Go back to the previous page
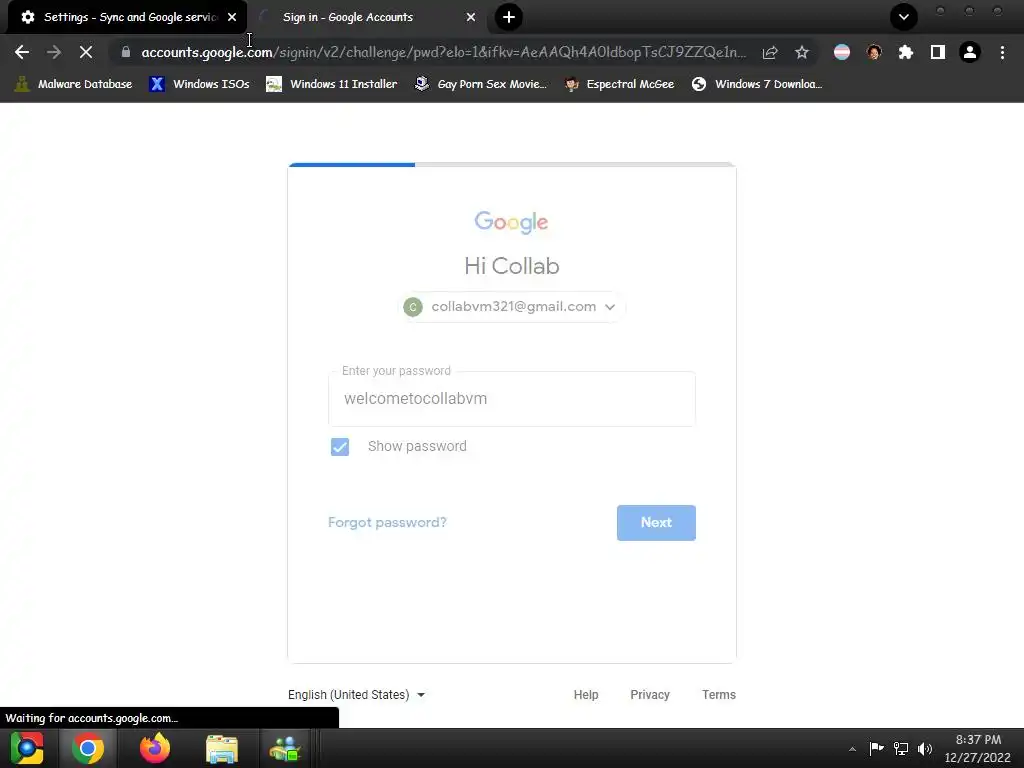The width and height of the screenshot is (1024, 768). coord(22,52)
